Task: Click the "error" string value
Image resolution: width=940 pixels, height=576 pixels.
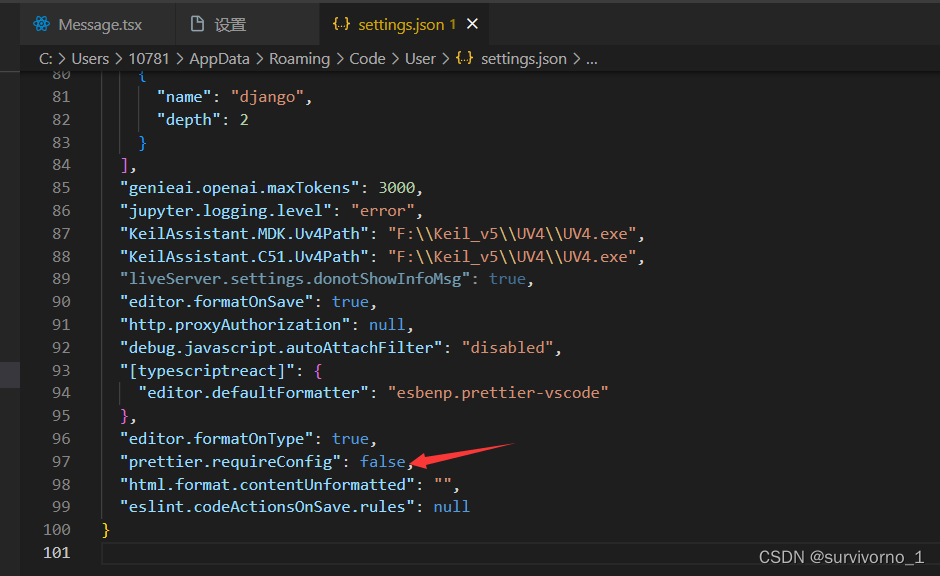Action: tap(382, 211)
